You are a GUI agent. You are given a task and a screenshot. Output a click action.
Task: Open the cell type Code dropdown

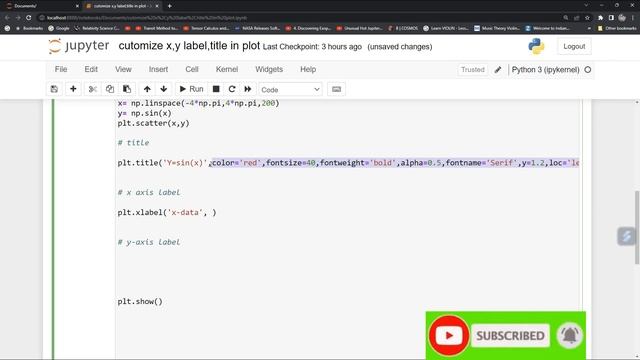(x=290, y=89)
